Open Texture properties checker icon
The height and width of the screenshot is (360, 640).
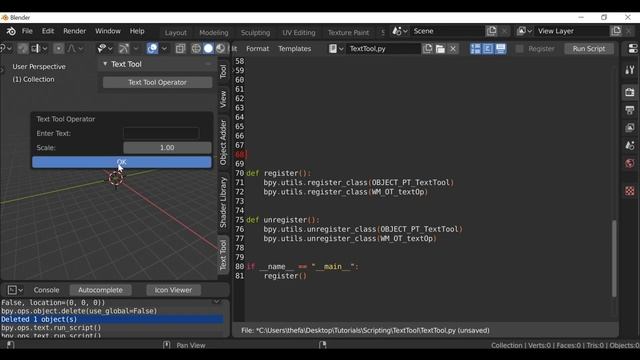click(630, 191)
